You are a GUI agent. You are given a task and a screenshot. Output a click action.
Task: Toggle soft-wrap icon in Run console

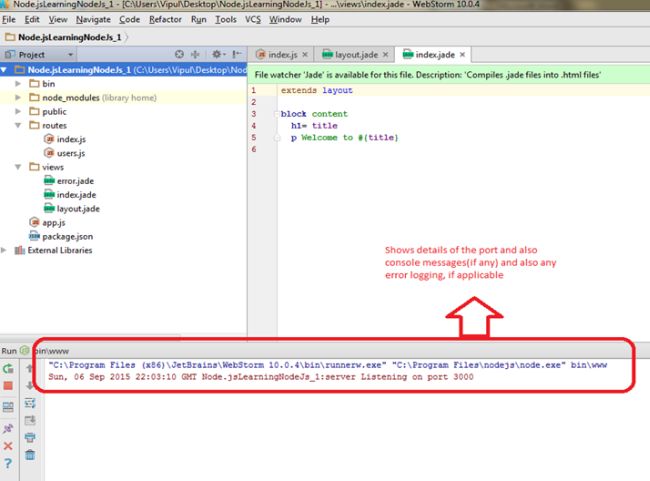[x=30, y=403]
